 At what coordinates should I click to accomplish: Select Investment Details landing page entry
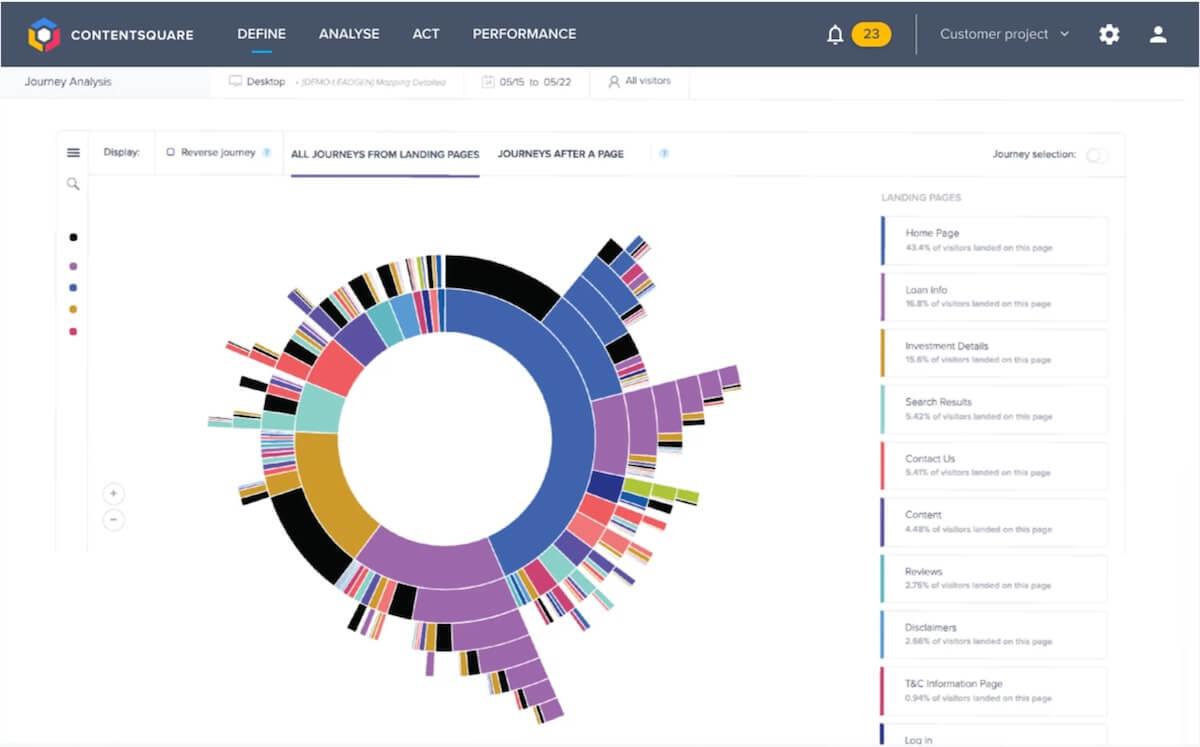click(995, 352)
